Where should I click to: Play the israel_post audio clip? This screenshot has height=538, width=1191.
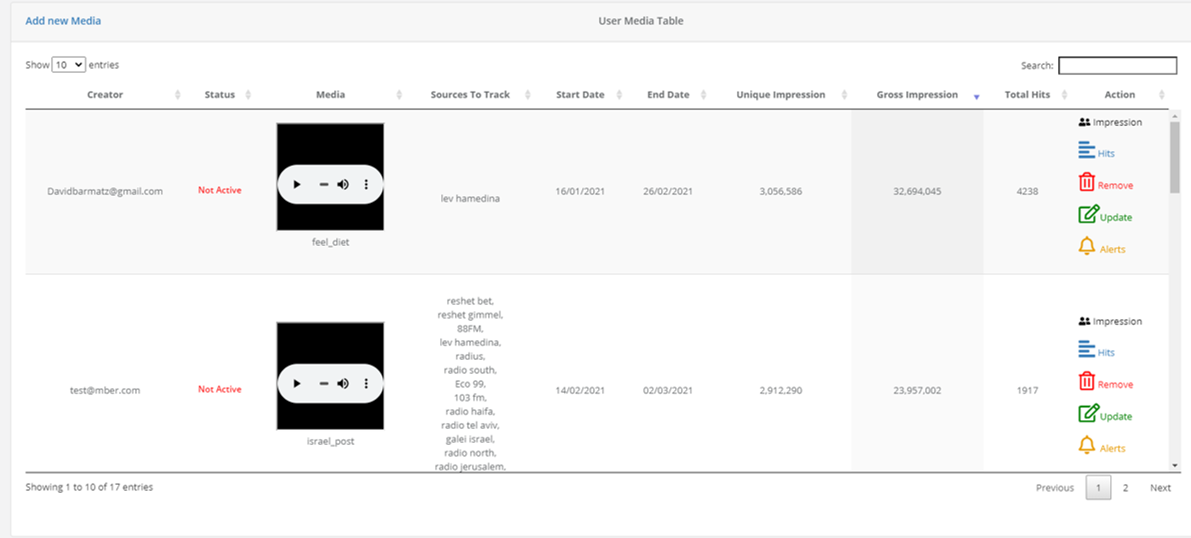(297, 383)
